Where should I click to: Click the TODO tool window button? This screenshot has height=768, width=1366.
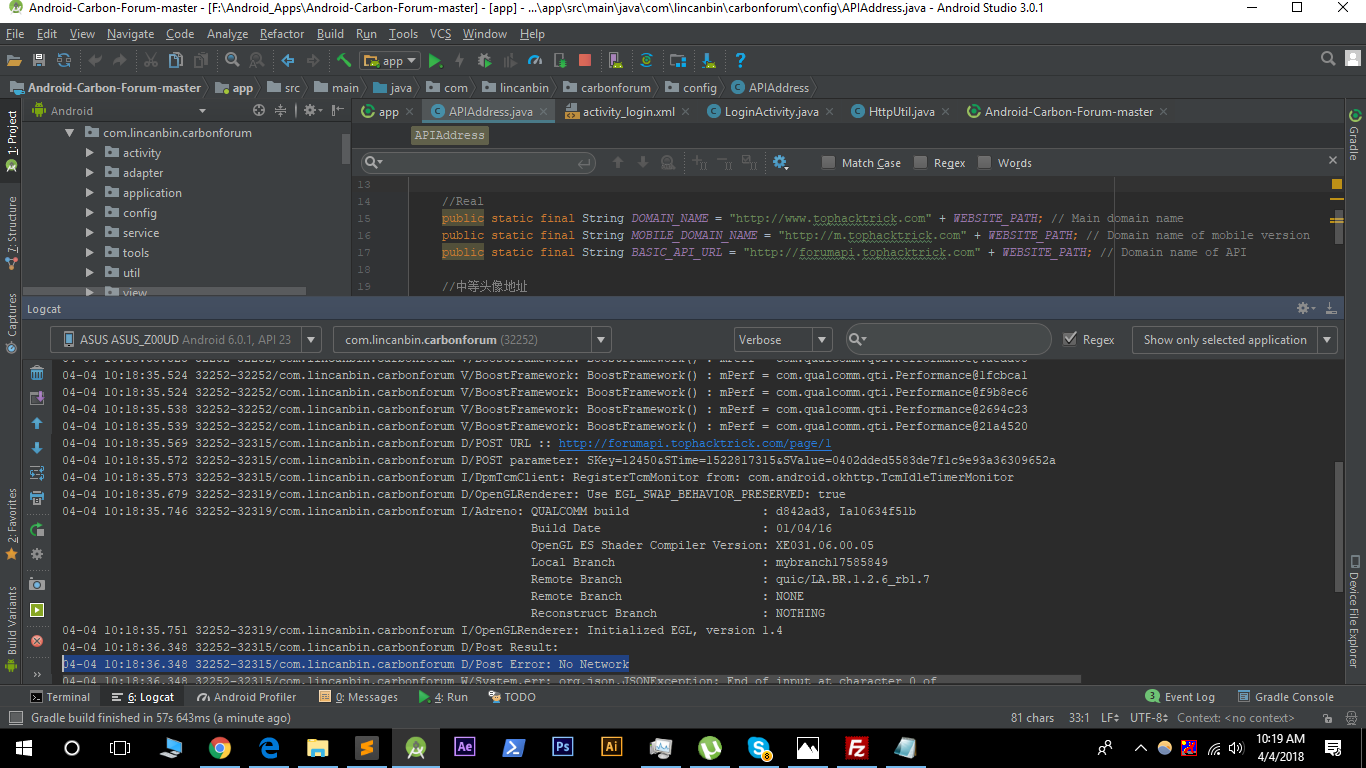tap(512, 697)
